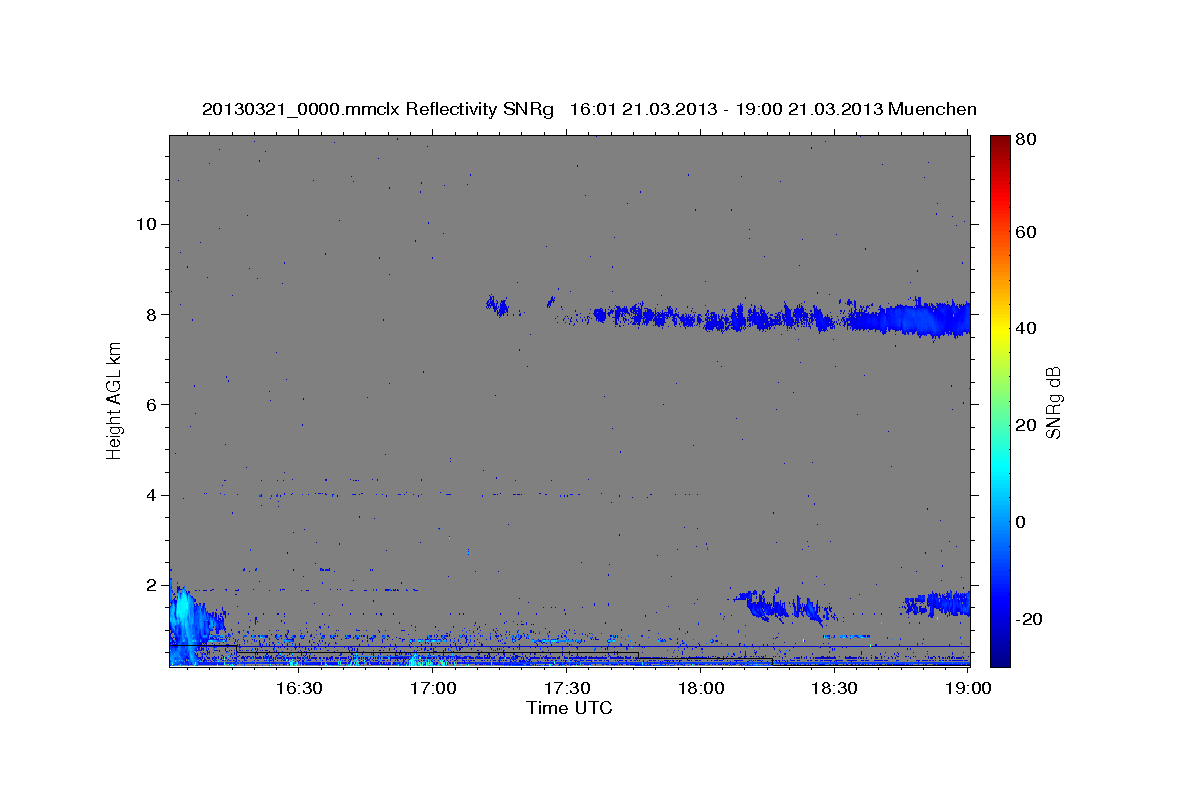Click the 'Time UTC' x-axis label
This screenshot has height=800, width=1200.
569,708
